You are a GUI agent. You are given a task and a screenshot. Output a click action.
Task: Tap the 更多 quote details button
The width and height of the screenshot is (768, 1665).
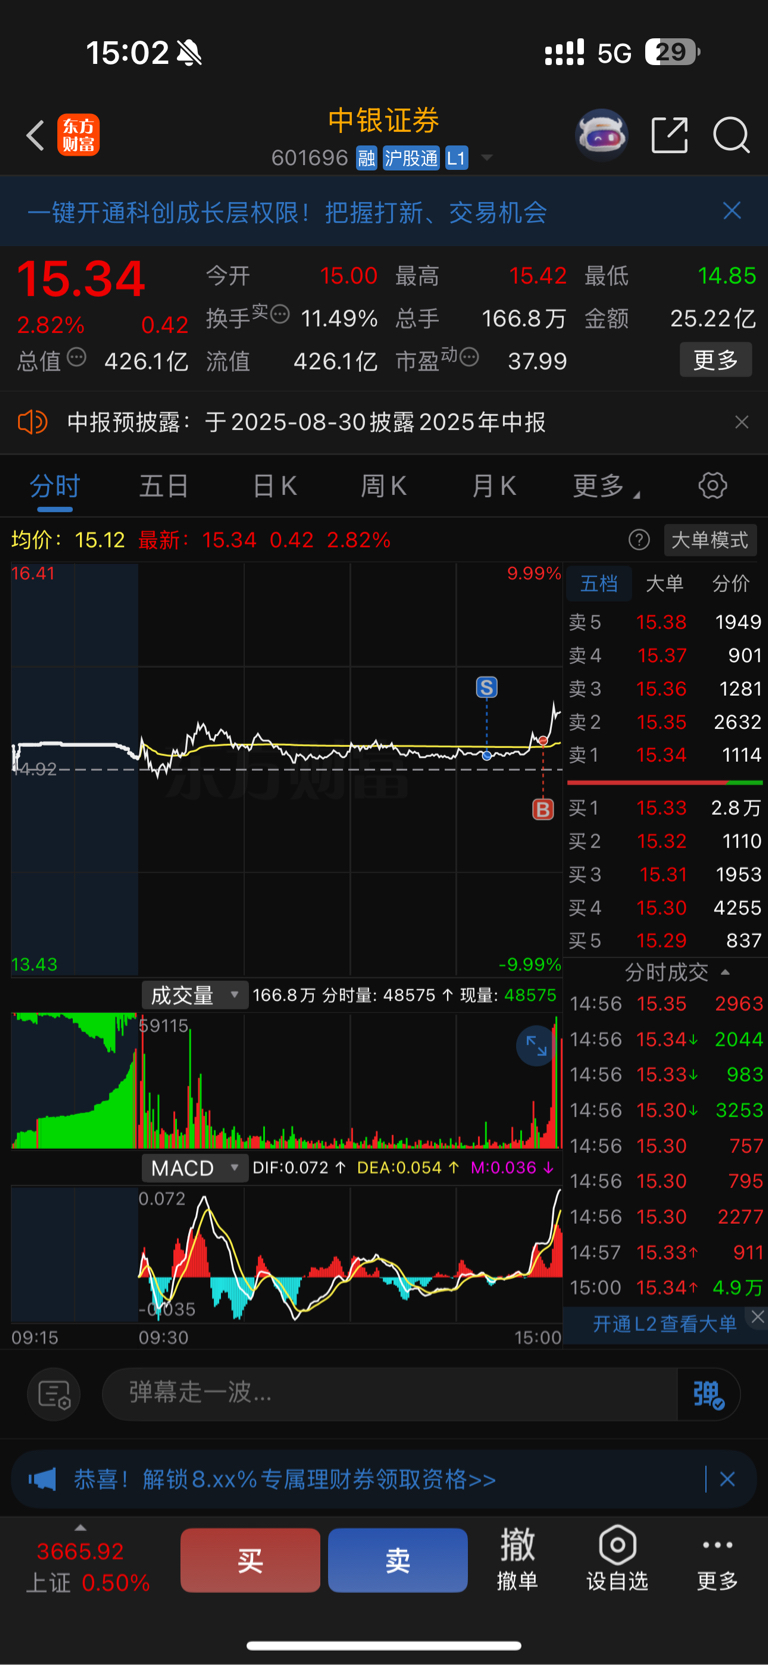(x=716, y=360)
